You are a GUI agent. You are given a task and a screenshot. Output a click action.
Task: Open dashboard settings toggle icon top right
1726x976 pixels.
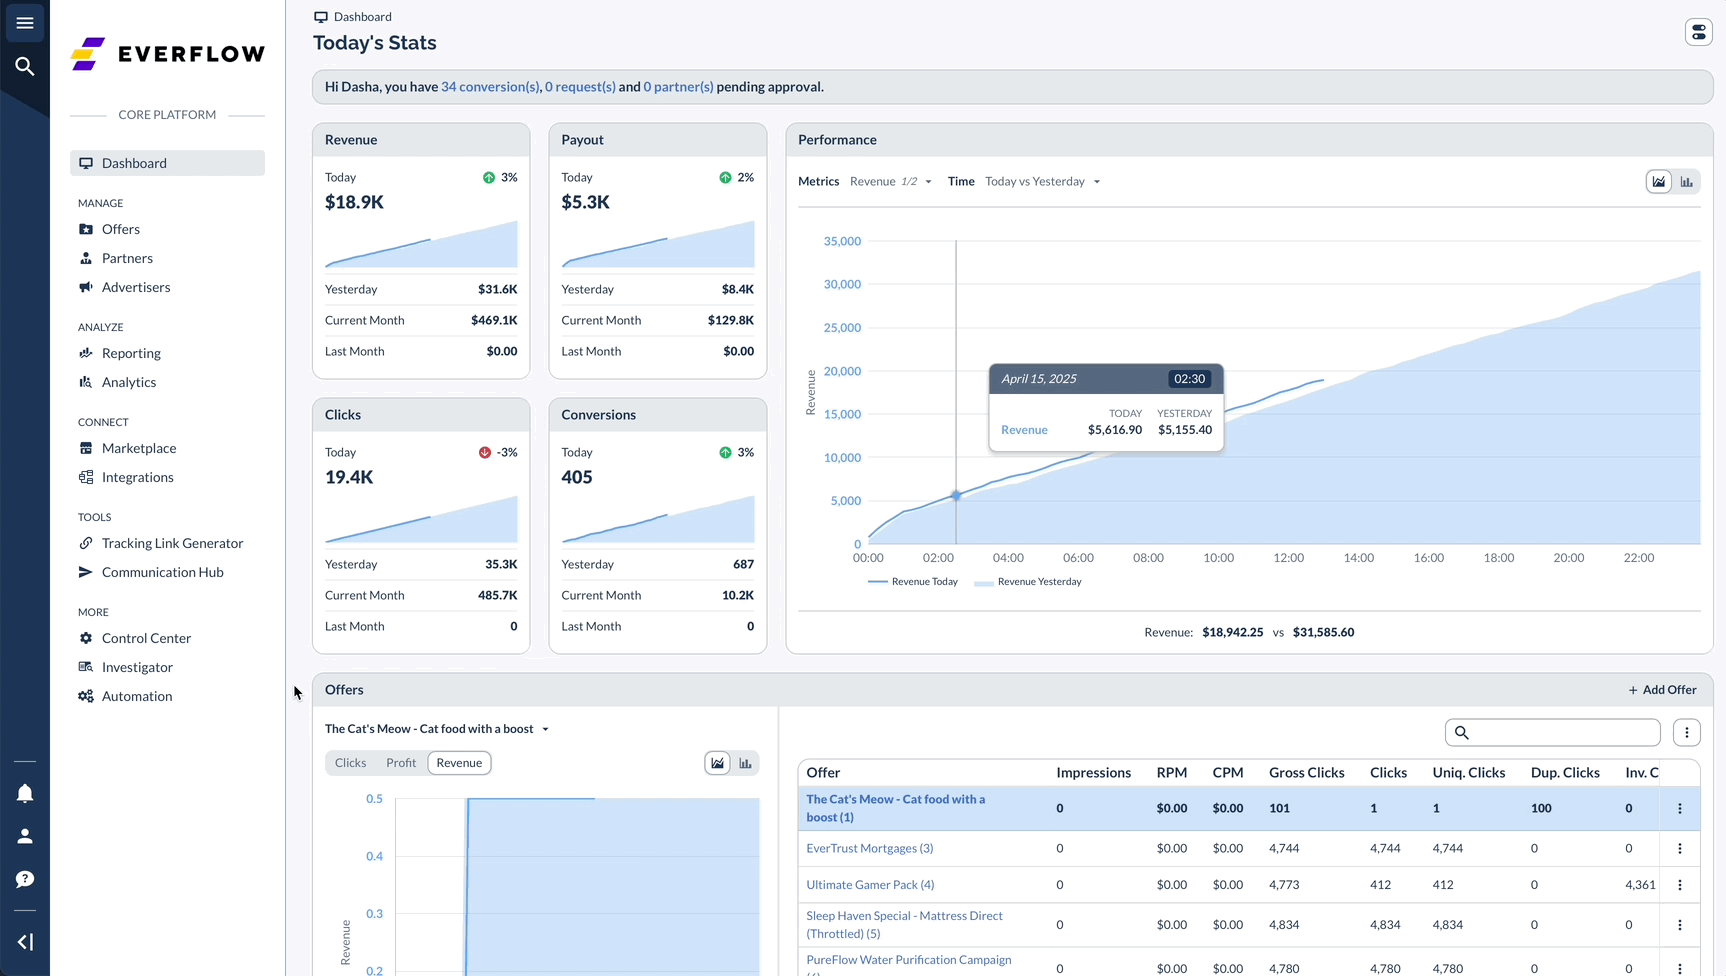1698,32
